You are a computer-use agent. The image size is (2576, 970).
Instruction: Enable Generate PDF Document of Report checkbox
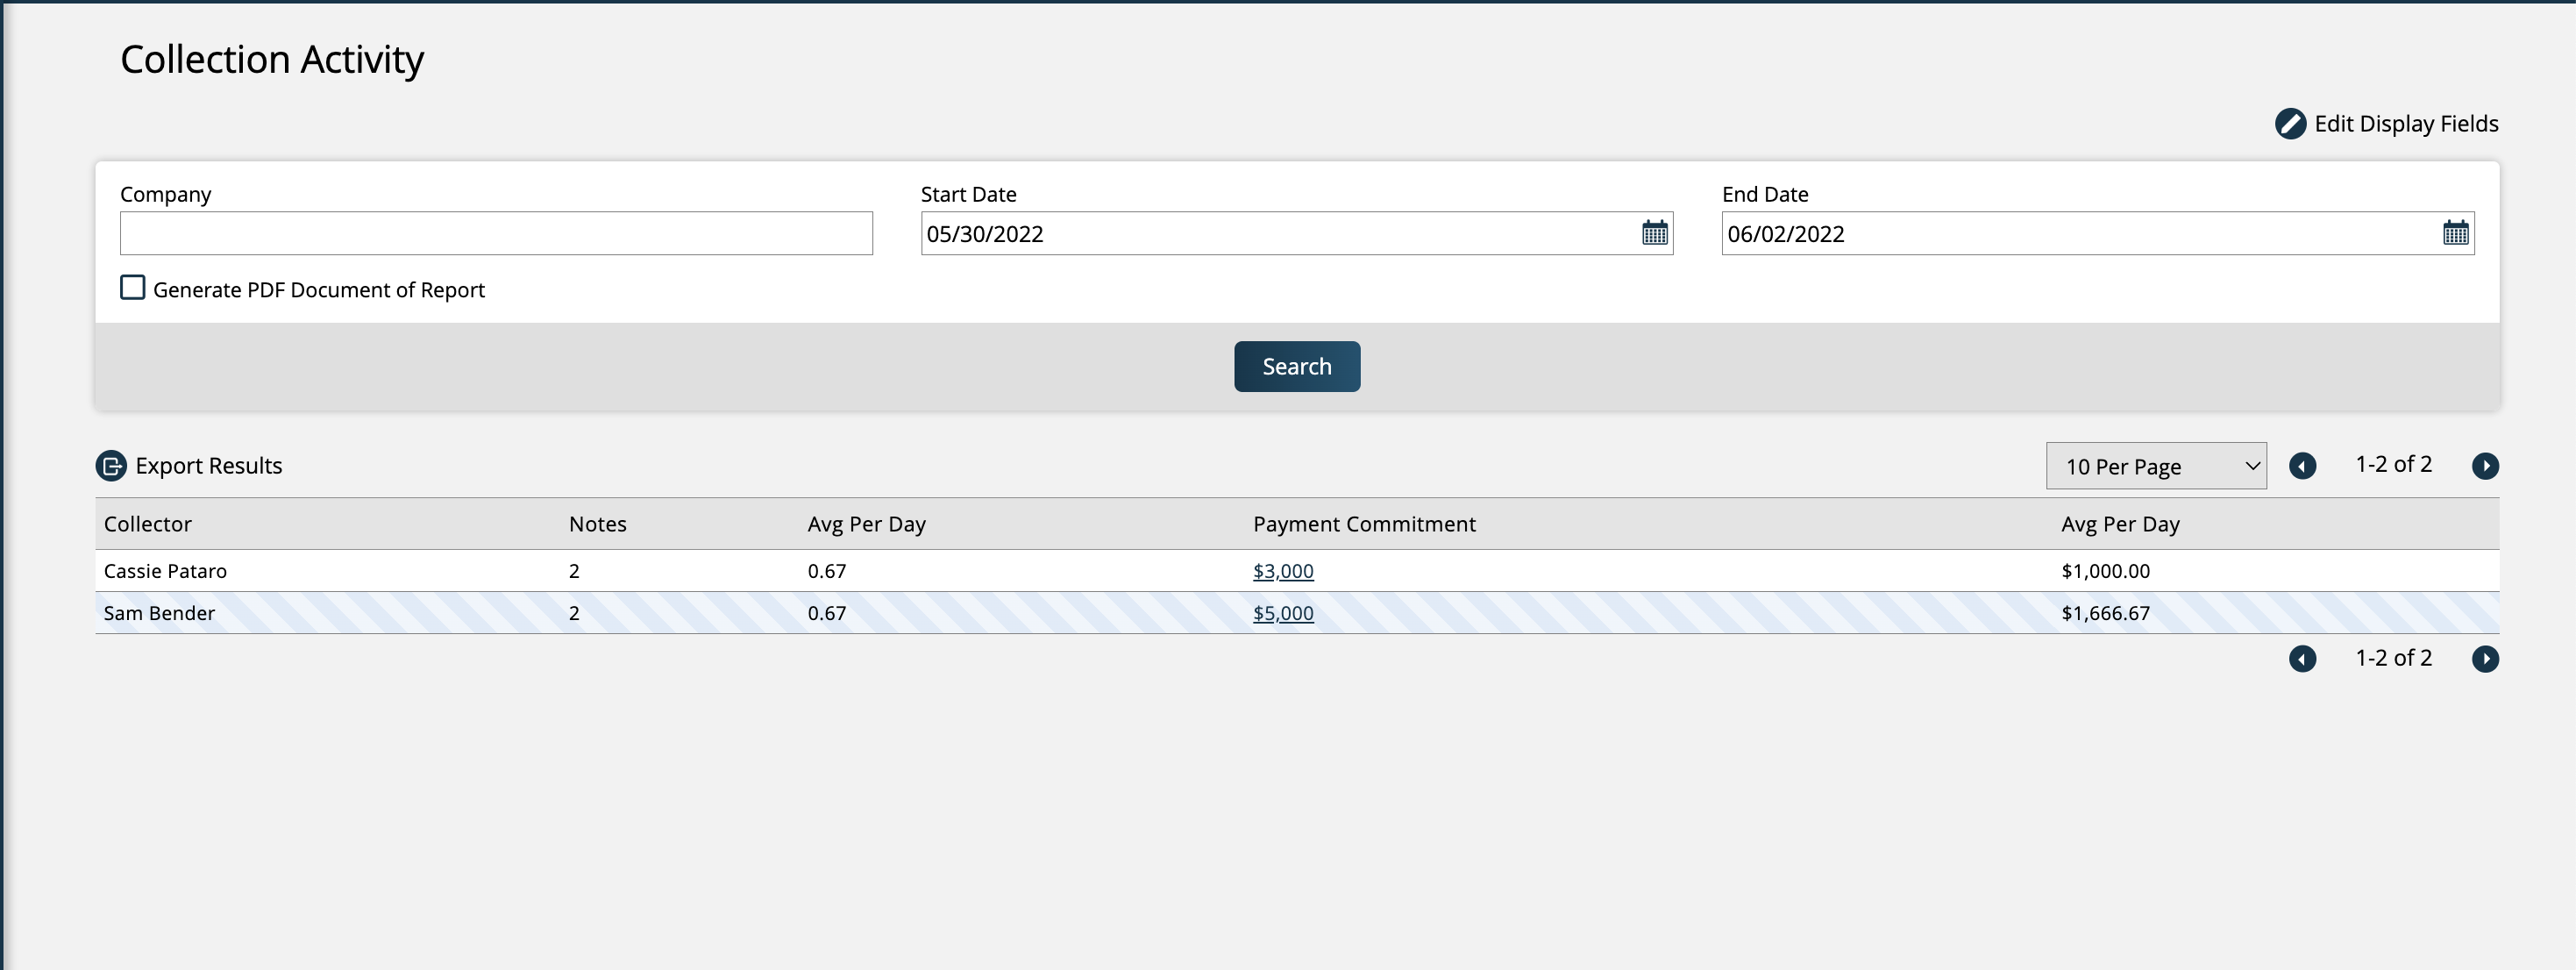(x=133, y=288)
